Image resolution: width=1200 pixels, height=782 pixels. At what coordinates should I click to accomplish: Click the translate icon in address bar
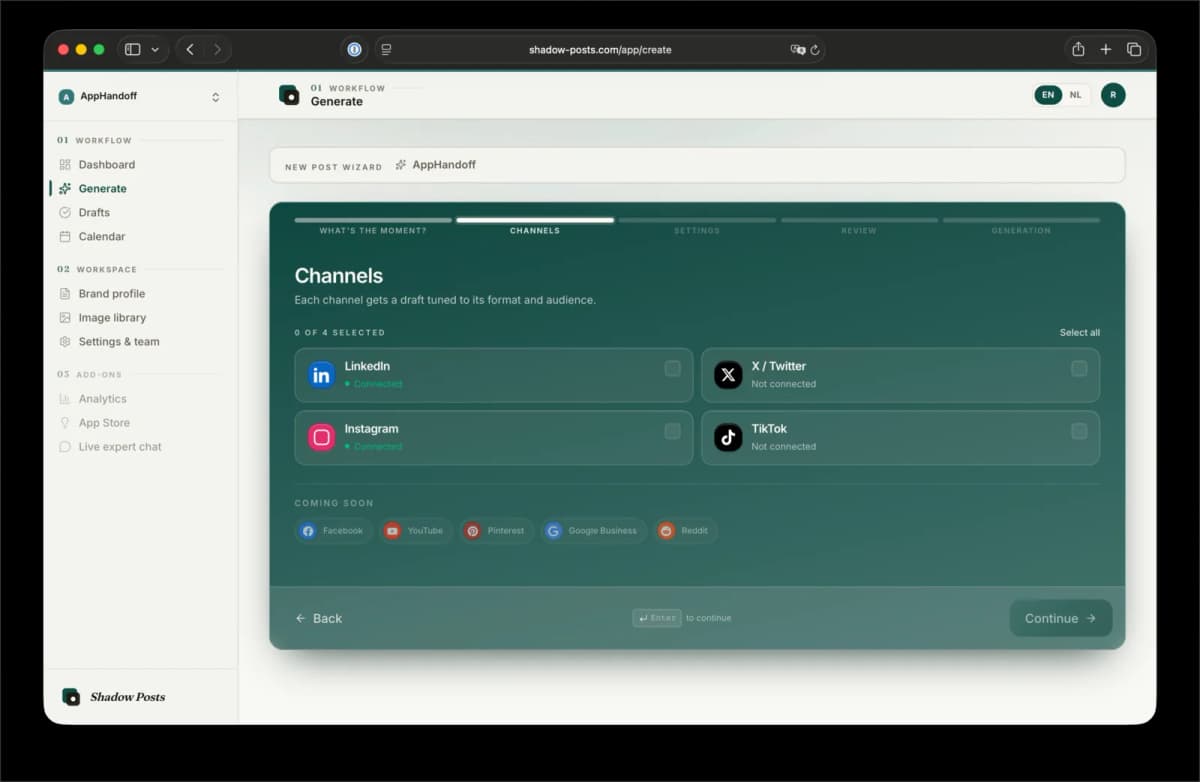click(x=797, y=49)
